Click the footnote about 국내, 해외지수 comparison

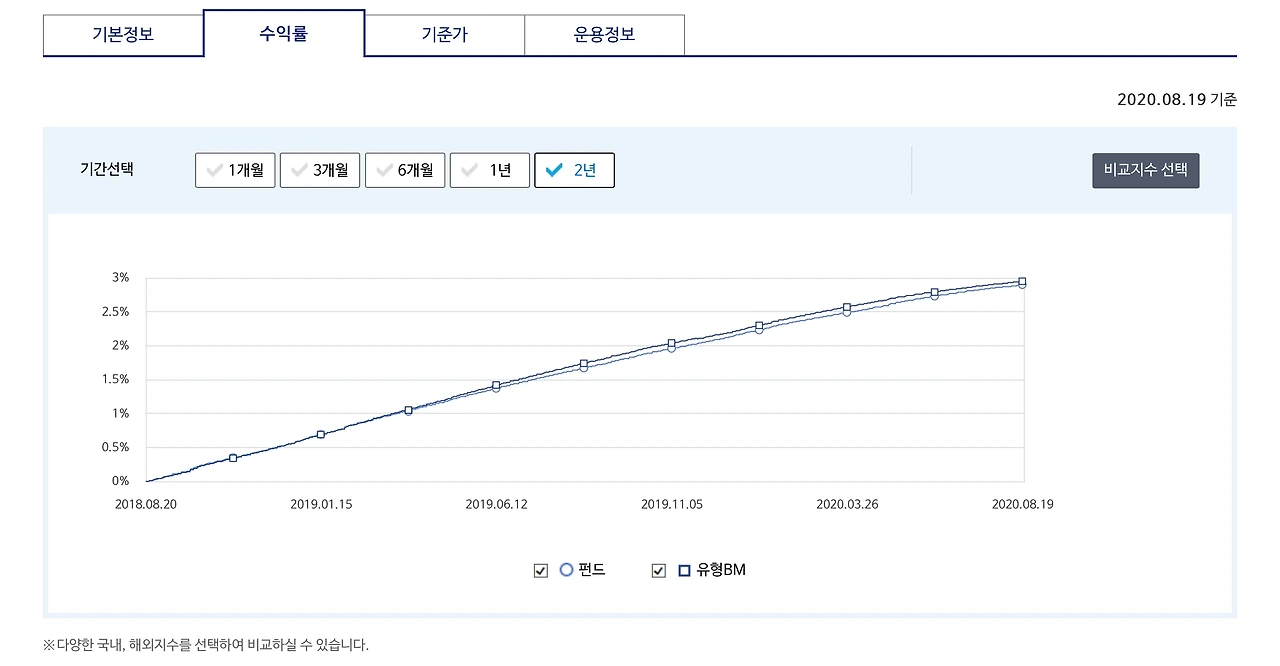[x=206, y=645]
